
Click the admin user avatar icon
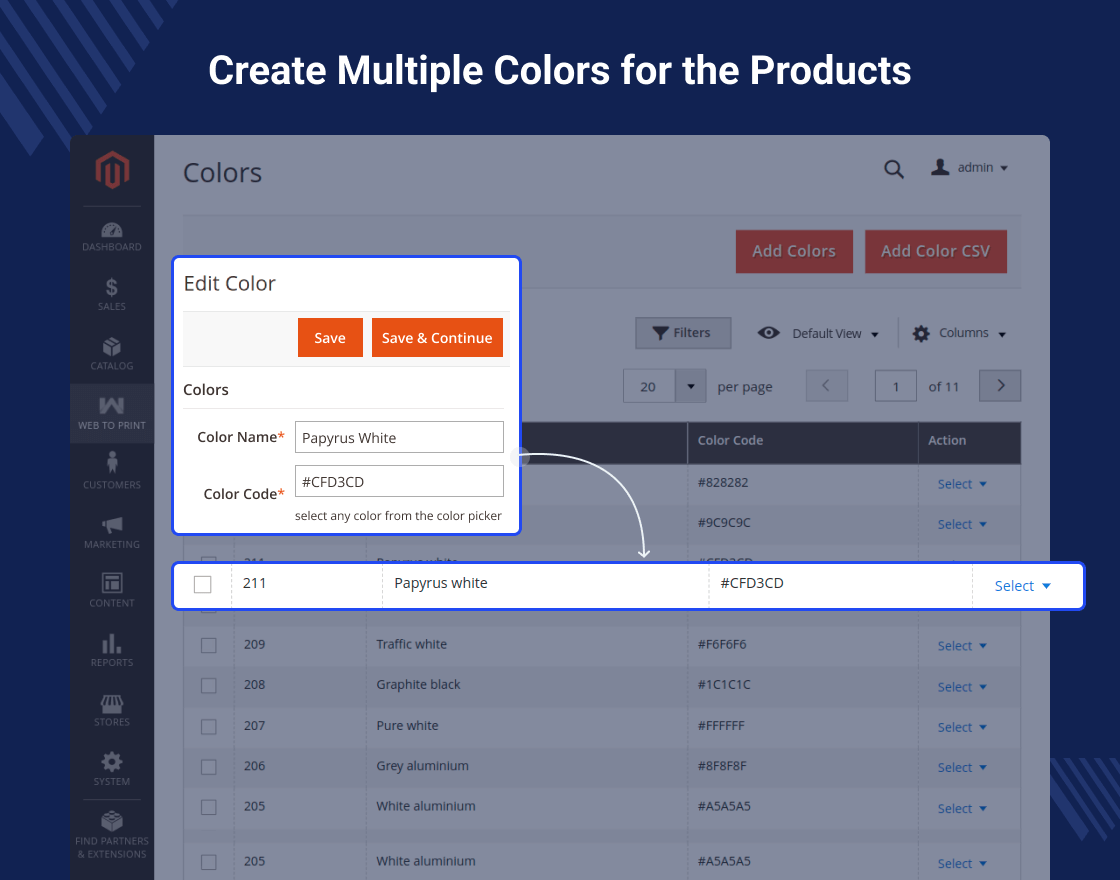[940, 167]
